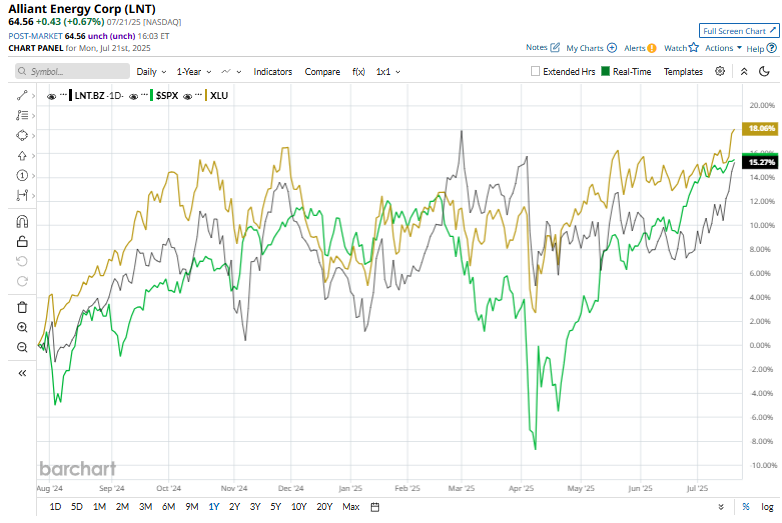
Task: Open LNT.BZ series options dots
Action: click(x=63, y=94)
